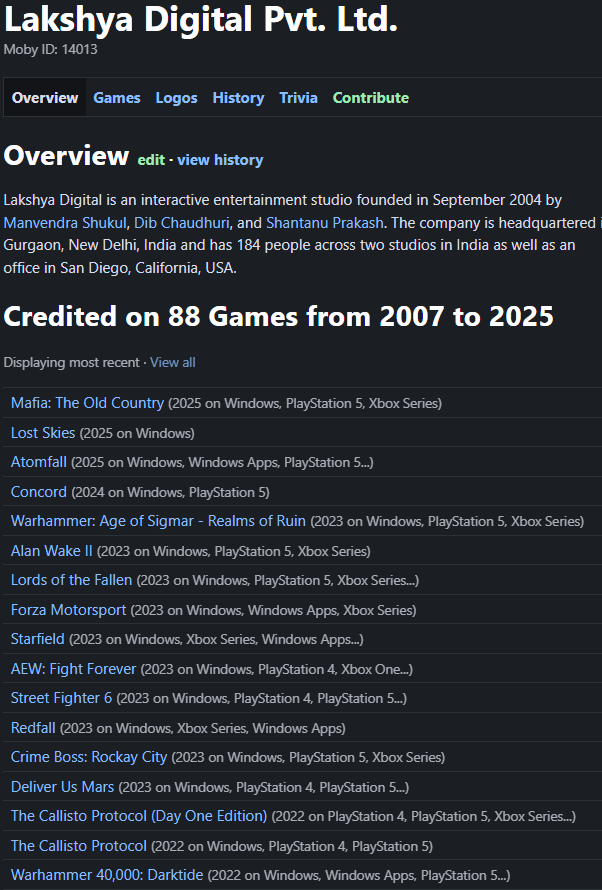The width and height of the screenshot is (602, 890).
Task: Open Crime Boss: Rockay City link
Action: (89, 757)
